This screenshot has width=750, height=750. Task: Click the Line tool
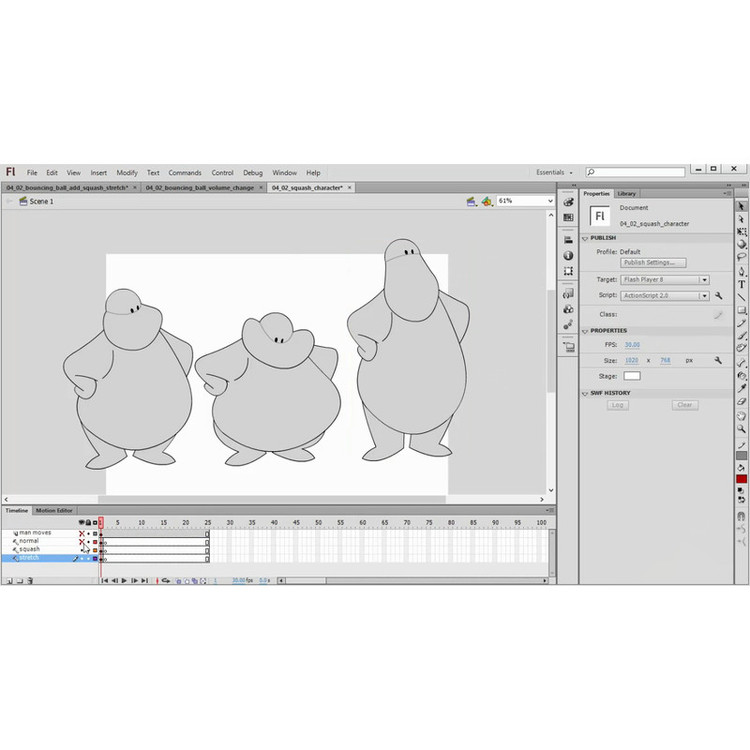point(741,297)
